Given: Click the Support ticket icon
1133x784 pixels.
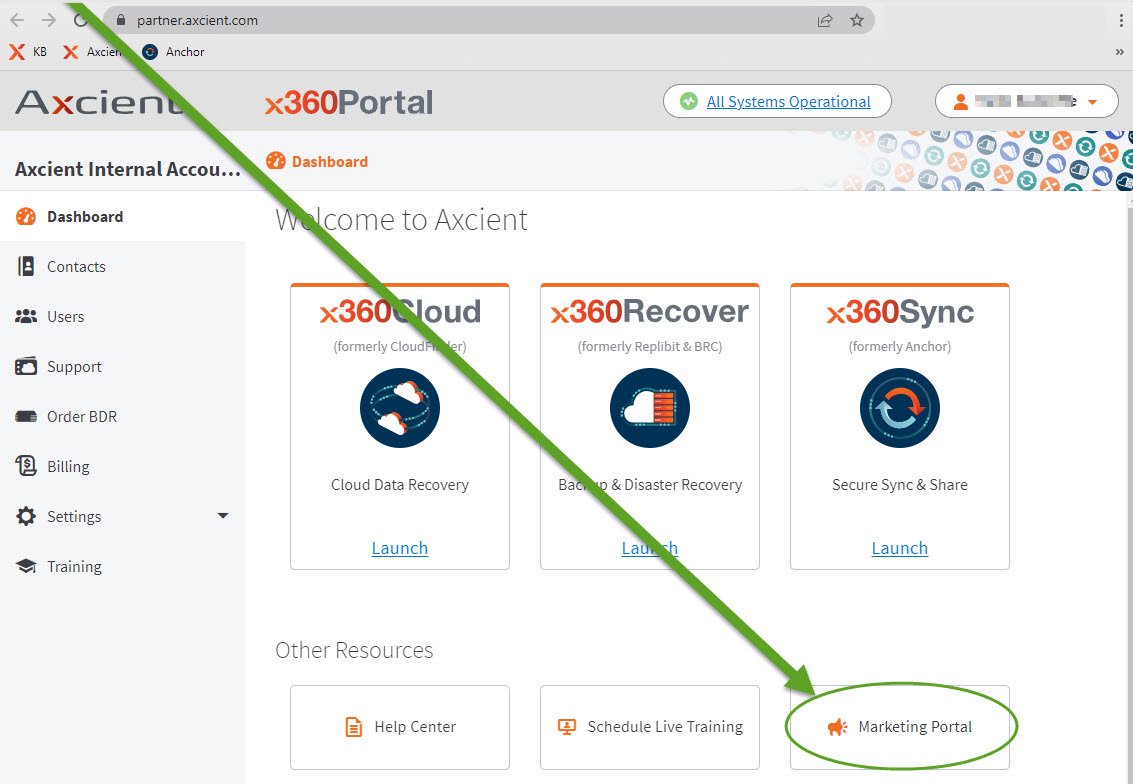Looking at the screenshot, I should 26,366.
